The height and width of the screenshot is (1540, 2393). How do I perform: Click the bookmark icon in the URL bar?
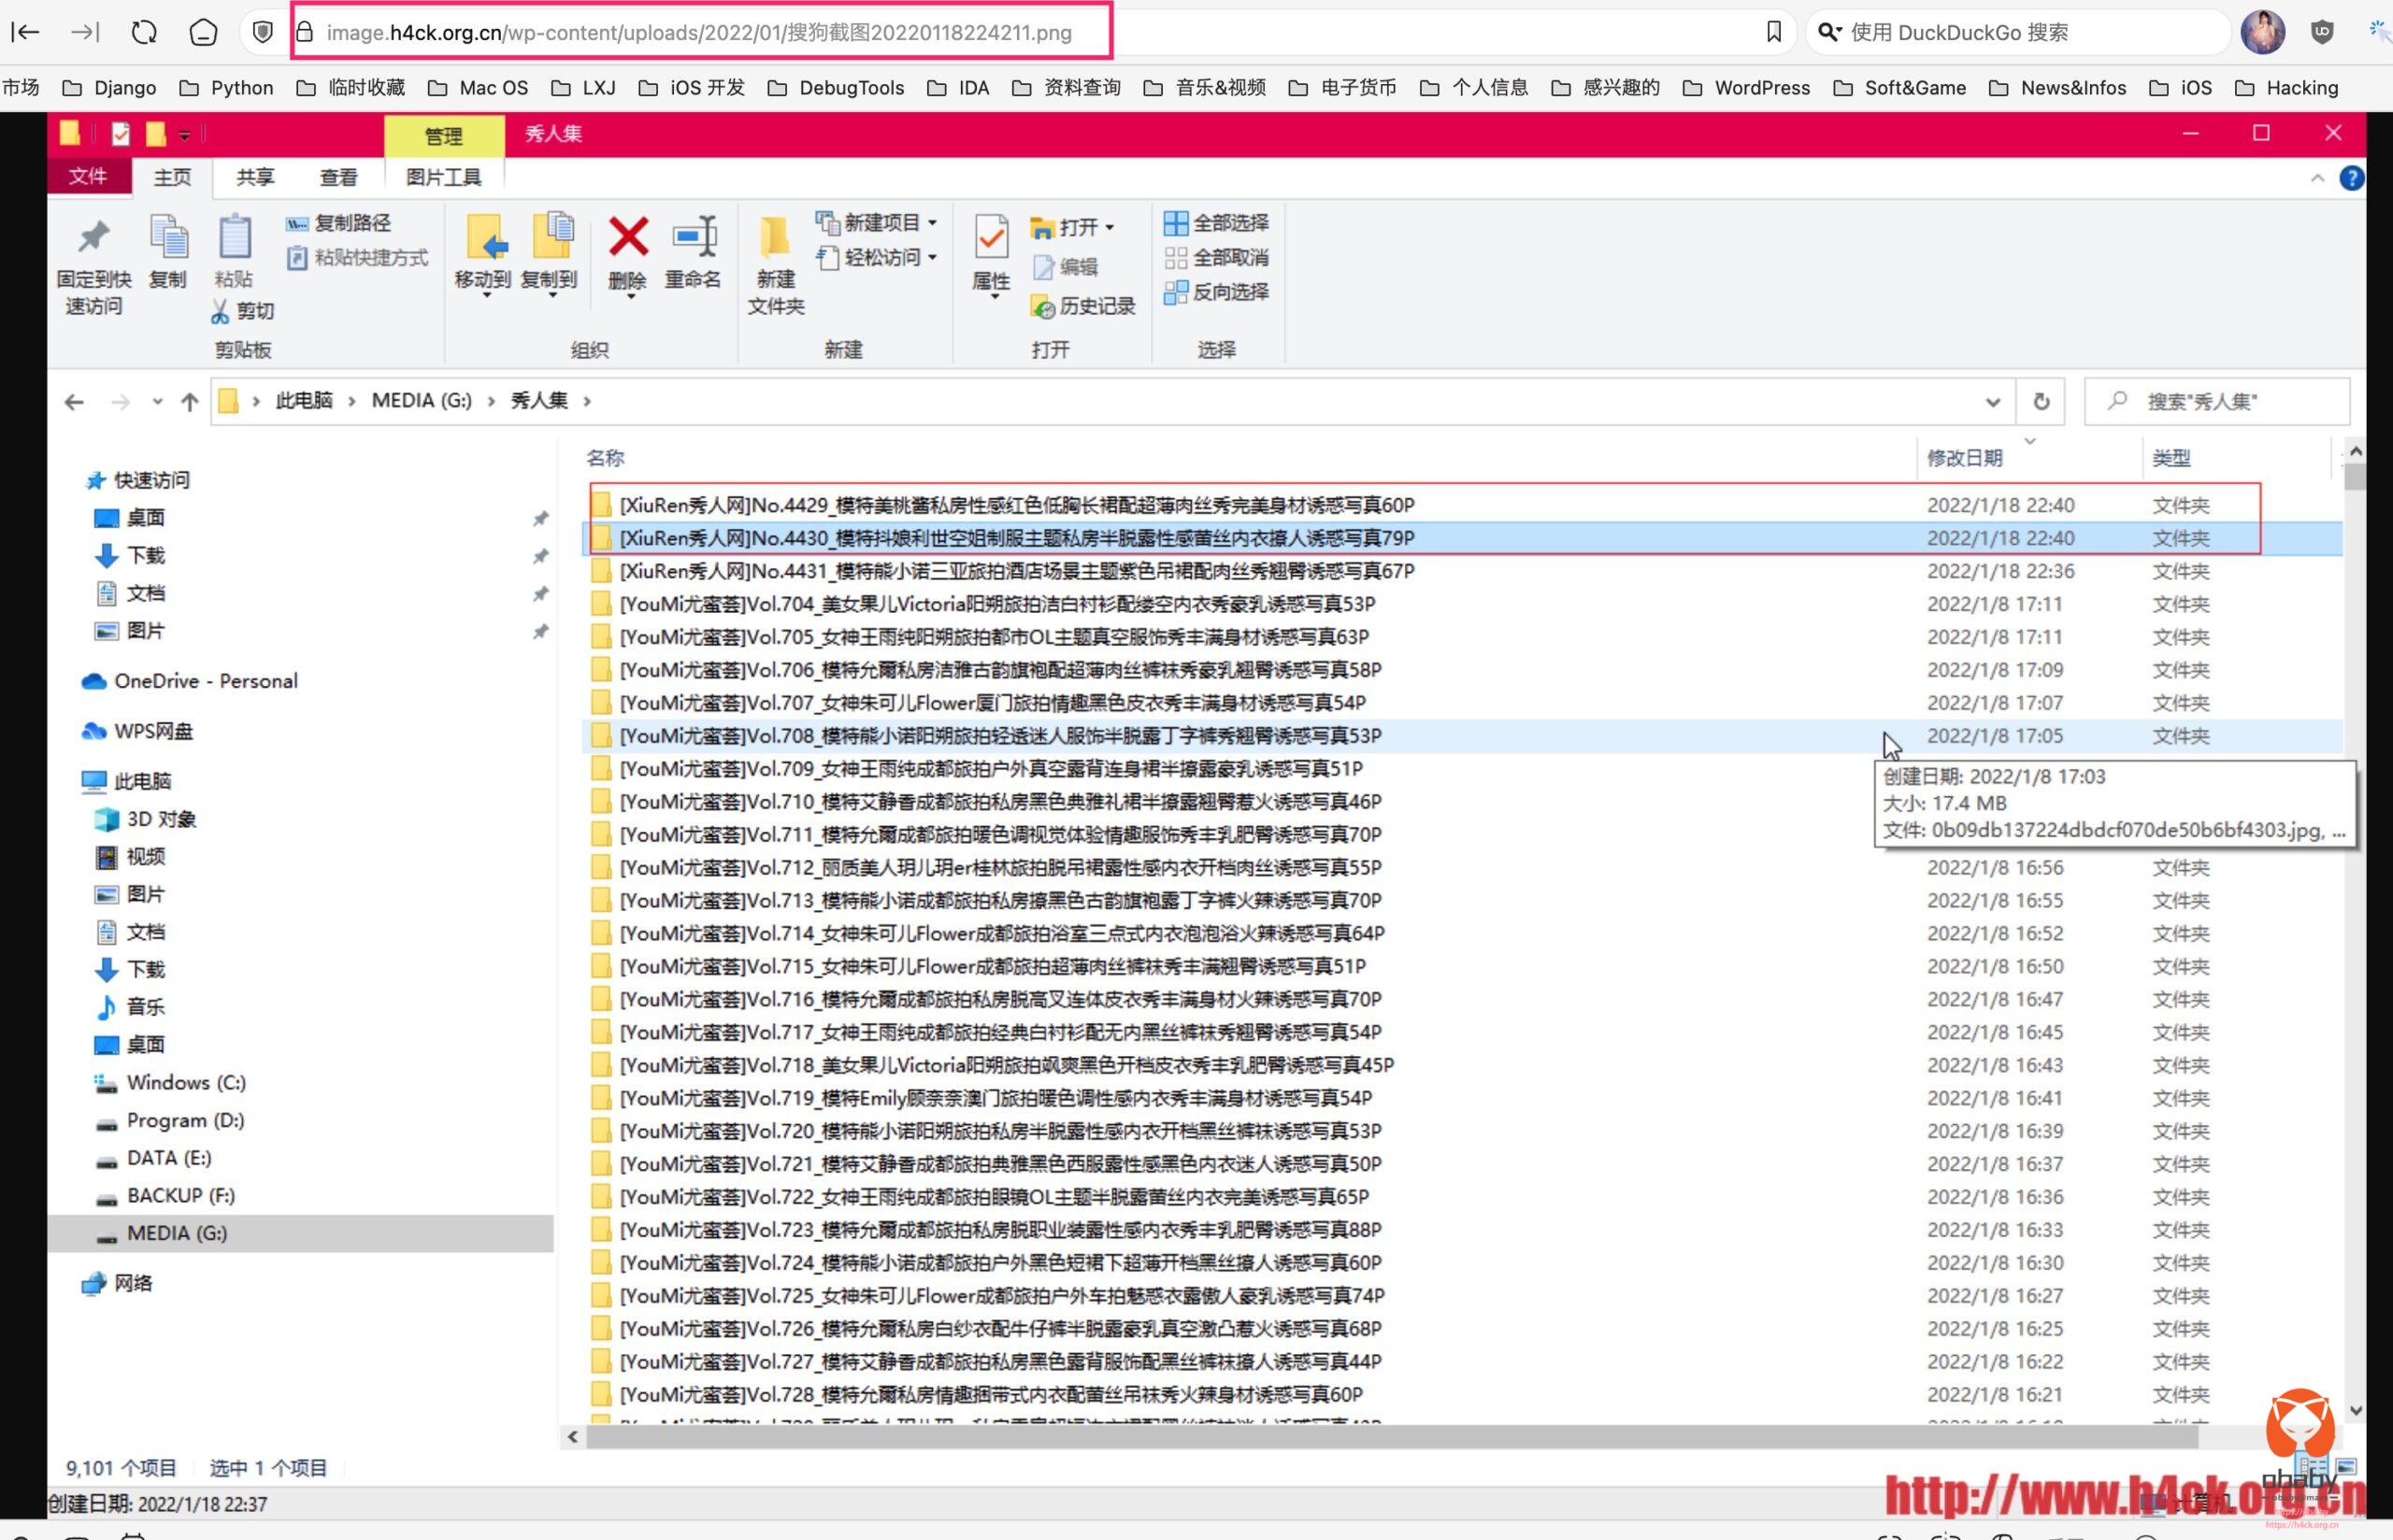click(x=1774, y=32)
